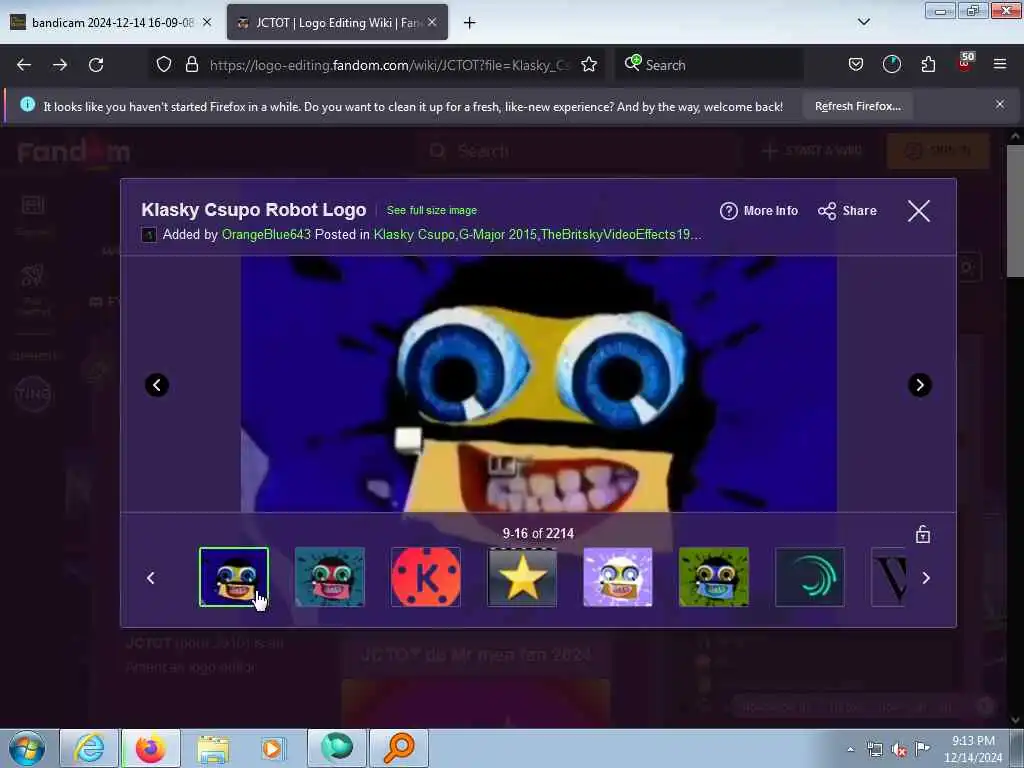Close the bandicam tab
Image resolution: width=1024 pixels, height=768 pixels.
coord(207,22)
